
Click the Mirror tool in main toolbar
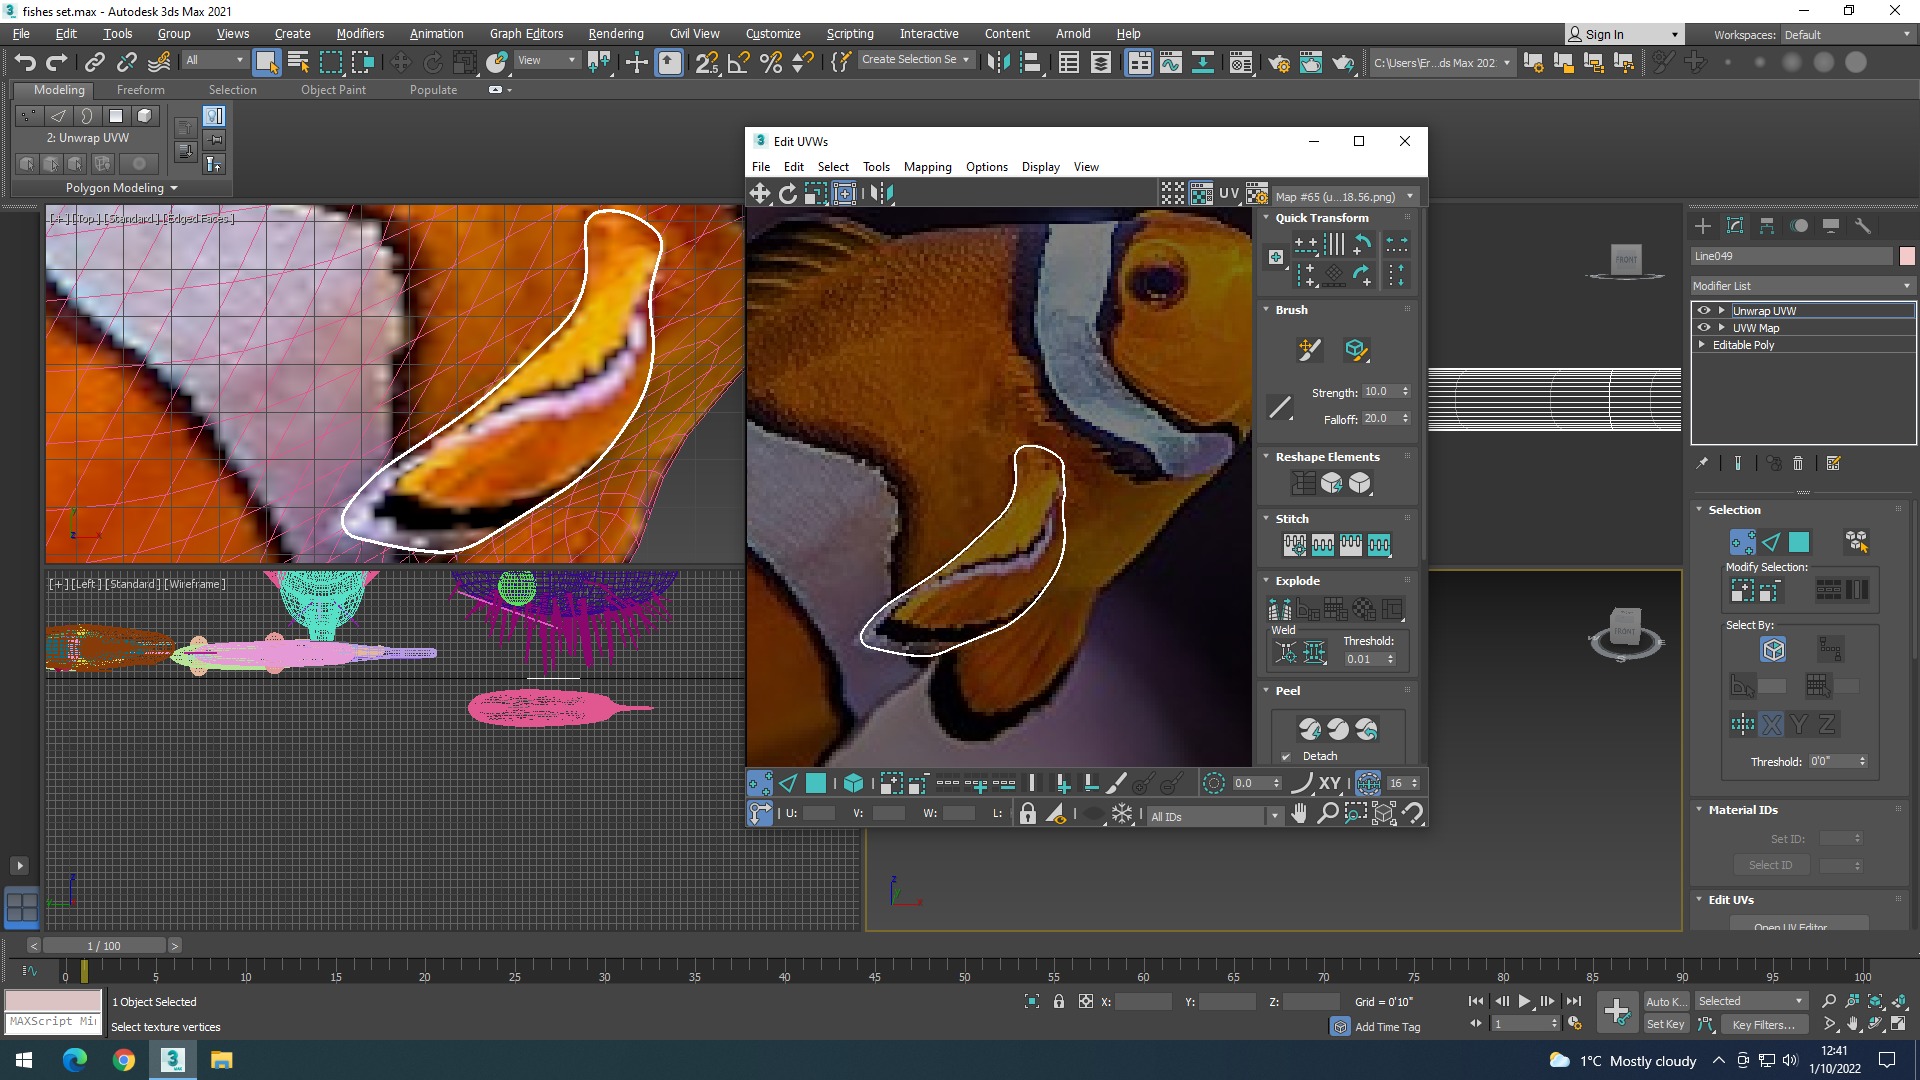[x=998, y=63]
